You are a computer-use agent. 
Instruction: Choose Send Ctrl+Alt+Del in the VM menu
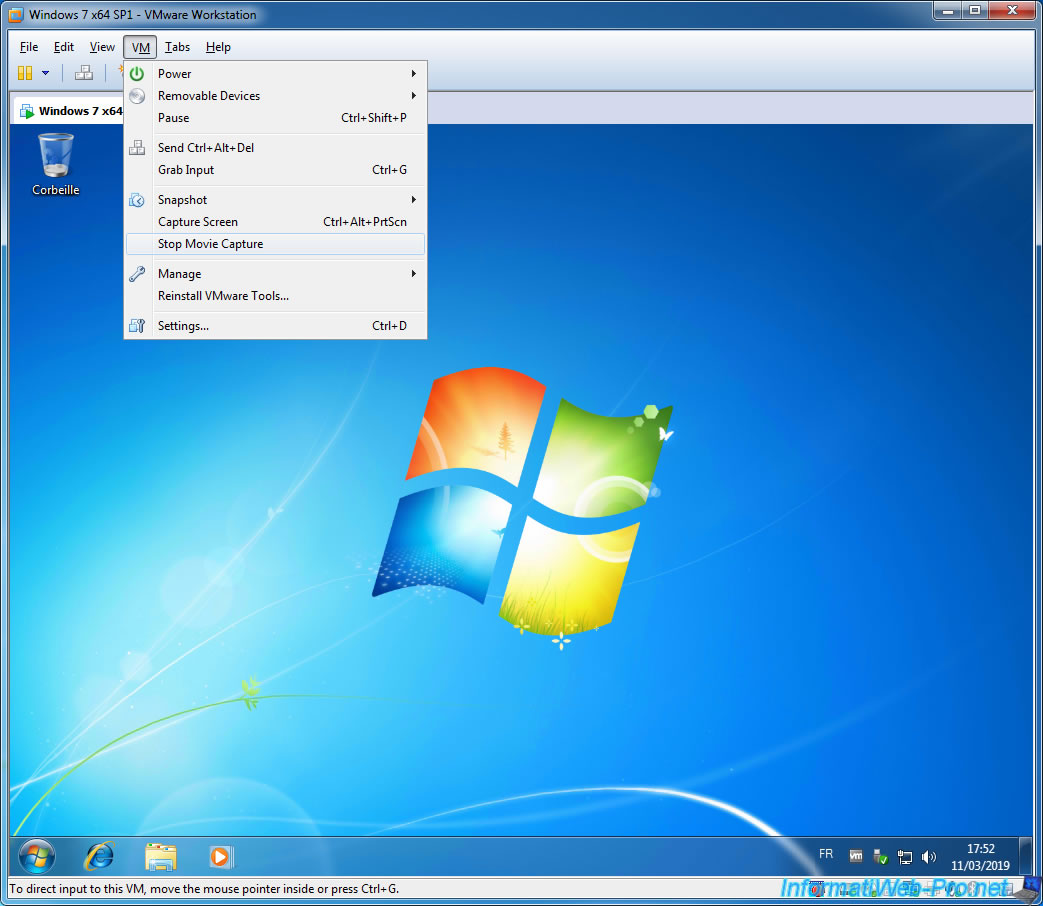(x=275, y=148)
